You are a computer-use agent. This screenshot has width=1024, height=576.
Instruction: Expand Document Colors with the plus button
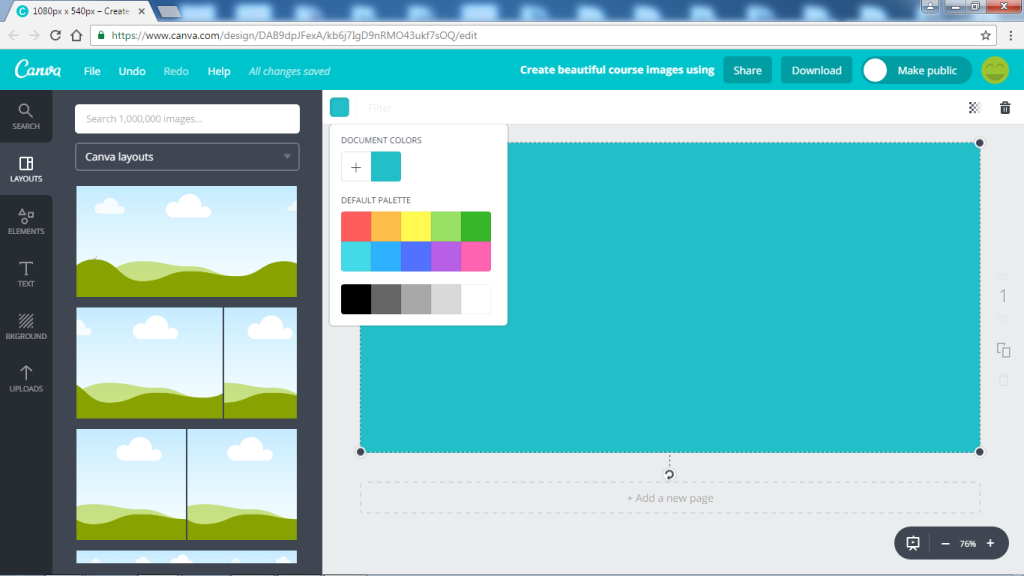click(355, 166)
